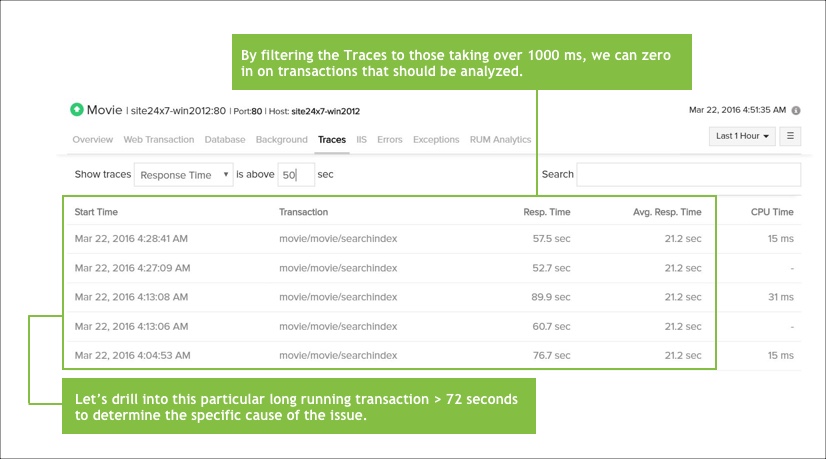Switch to the Overview tab
Screen dimensions: 826x459
click(x=93, y=140)
